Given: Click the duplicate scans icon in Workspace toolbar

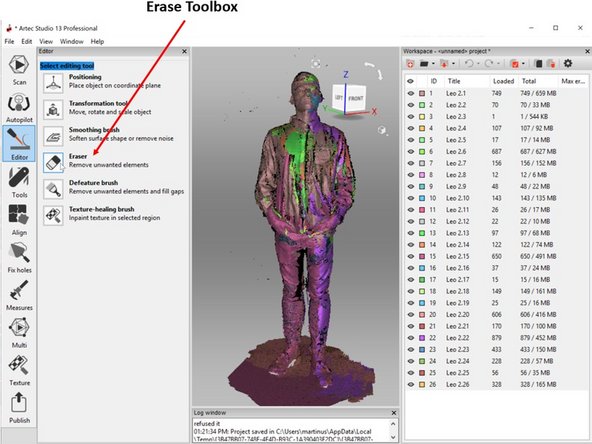Looking at the screenshot, I should pyautogui.click(x=539, y=64).
